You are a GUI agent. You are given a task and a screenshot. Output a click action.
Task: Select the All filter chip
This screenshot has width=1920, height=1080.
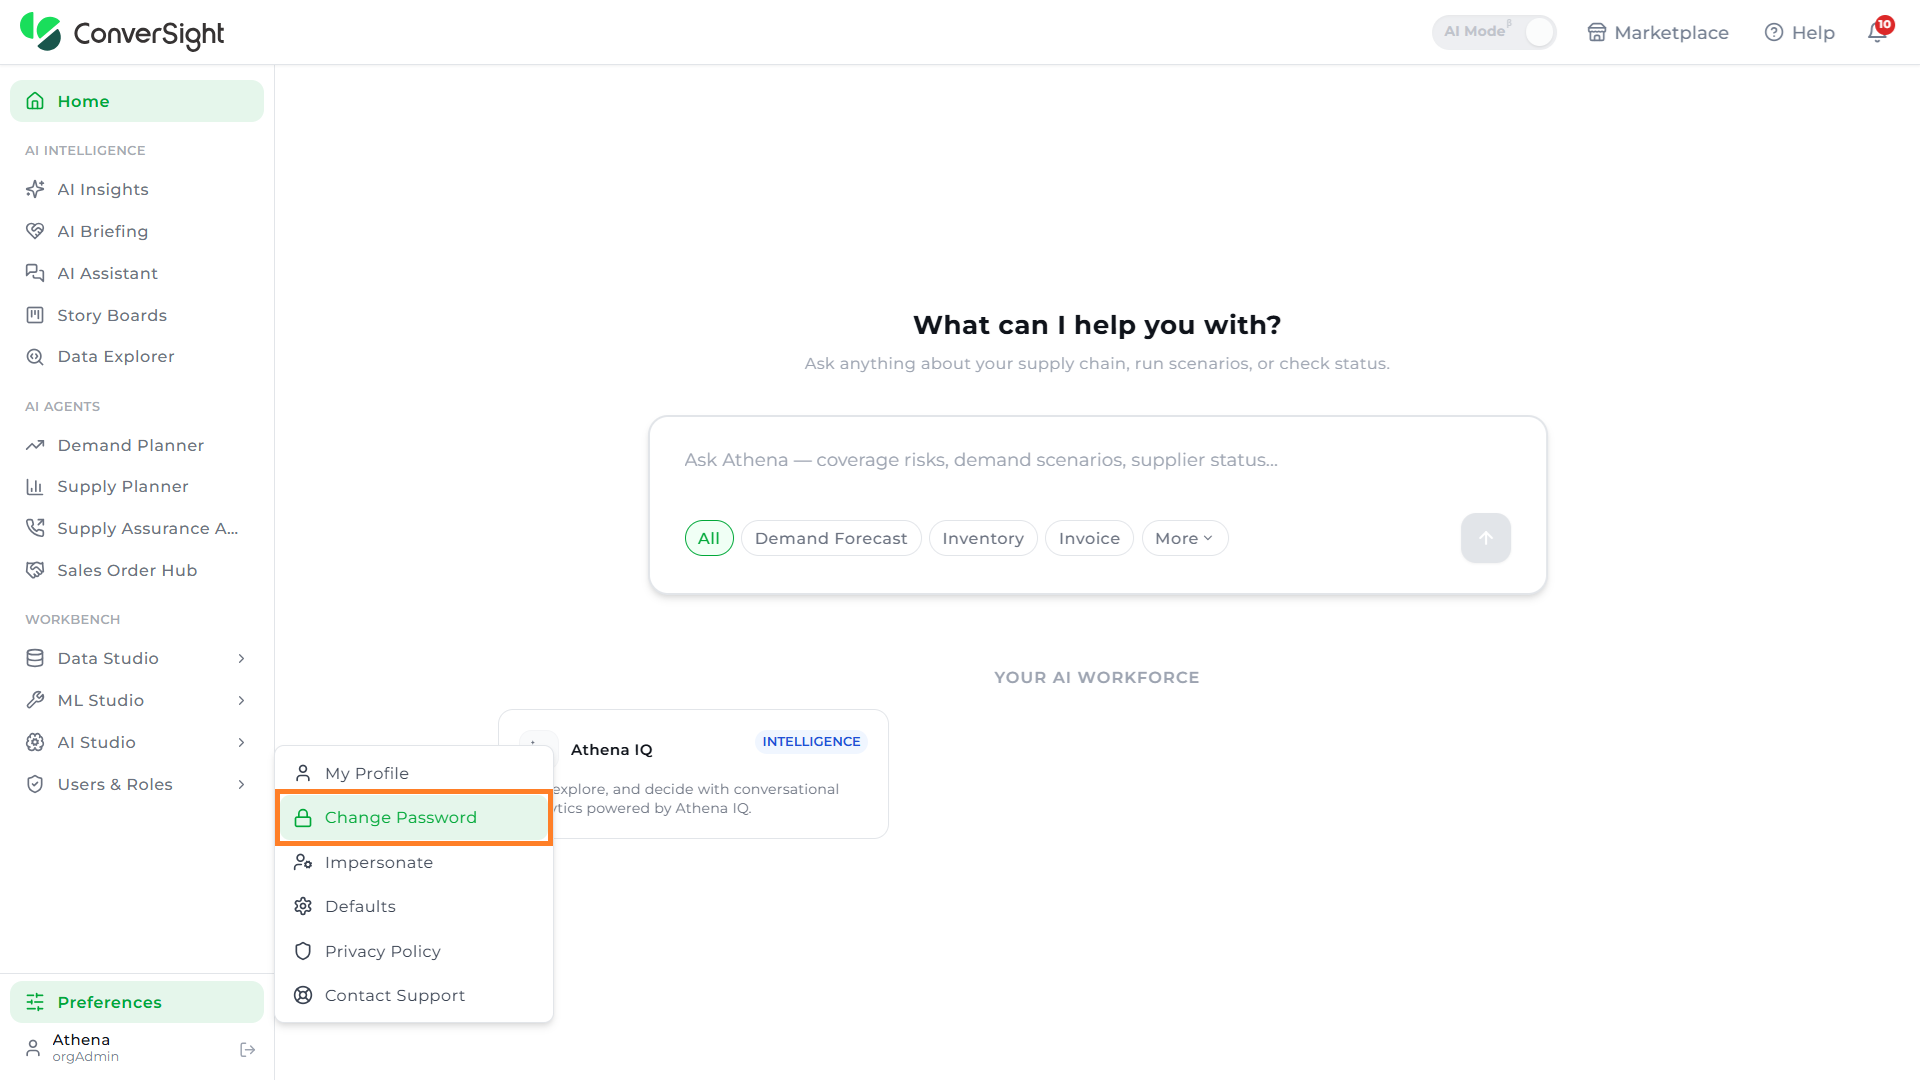point(709,538)
